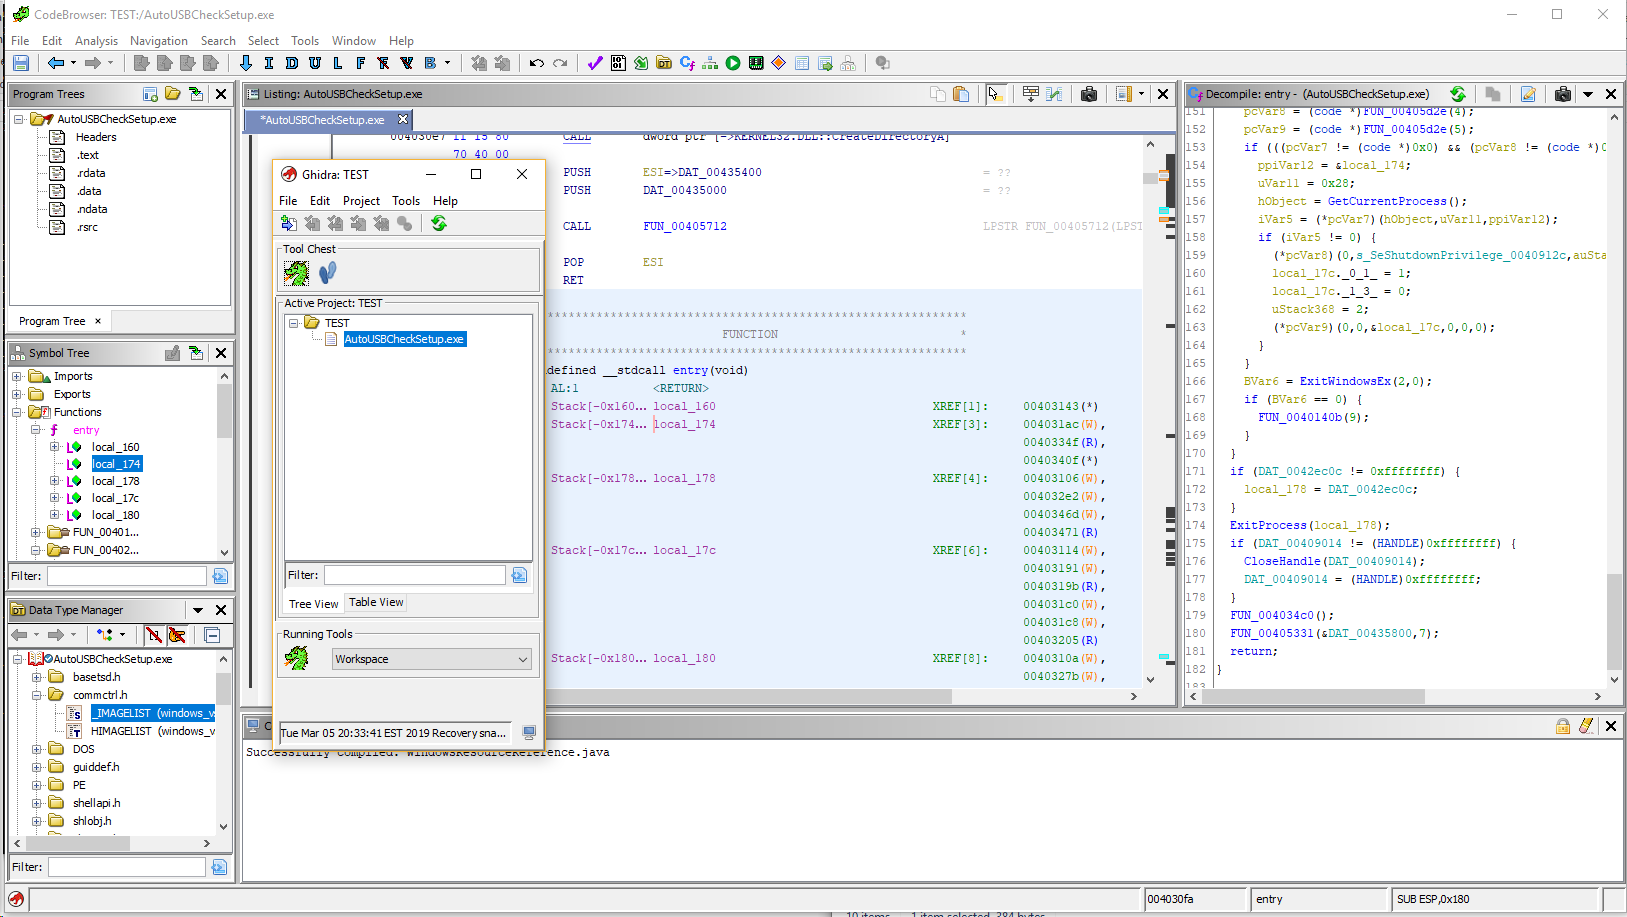Open the Memory Map toolbar icon

tap(756, 63)
